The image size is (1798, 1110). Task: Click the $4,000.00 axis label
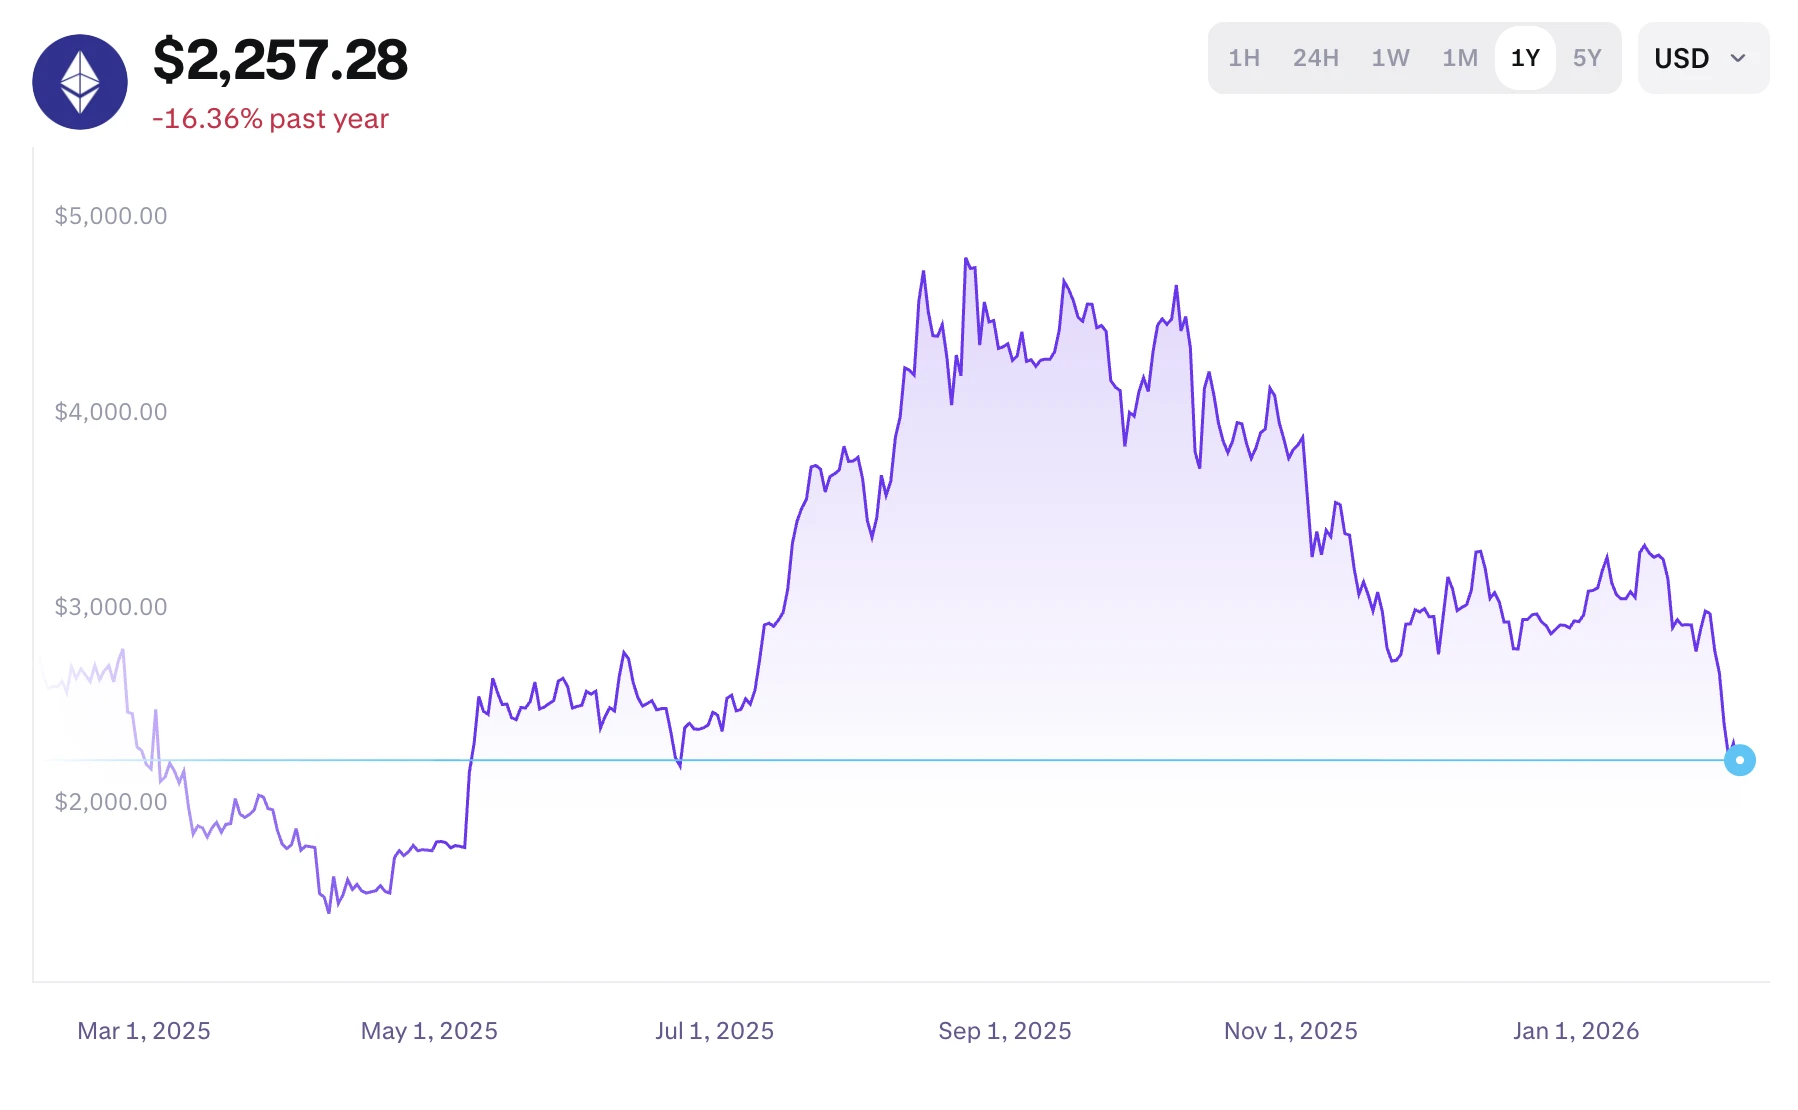(112, 410)
